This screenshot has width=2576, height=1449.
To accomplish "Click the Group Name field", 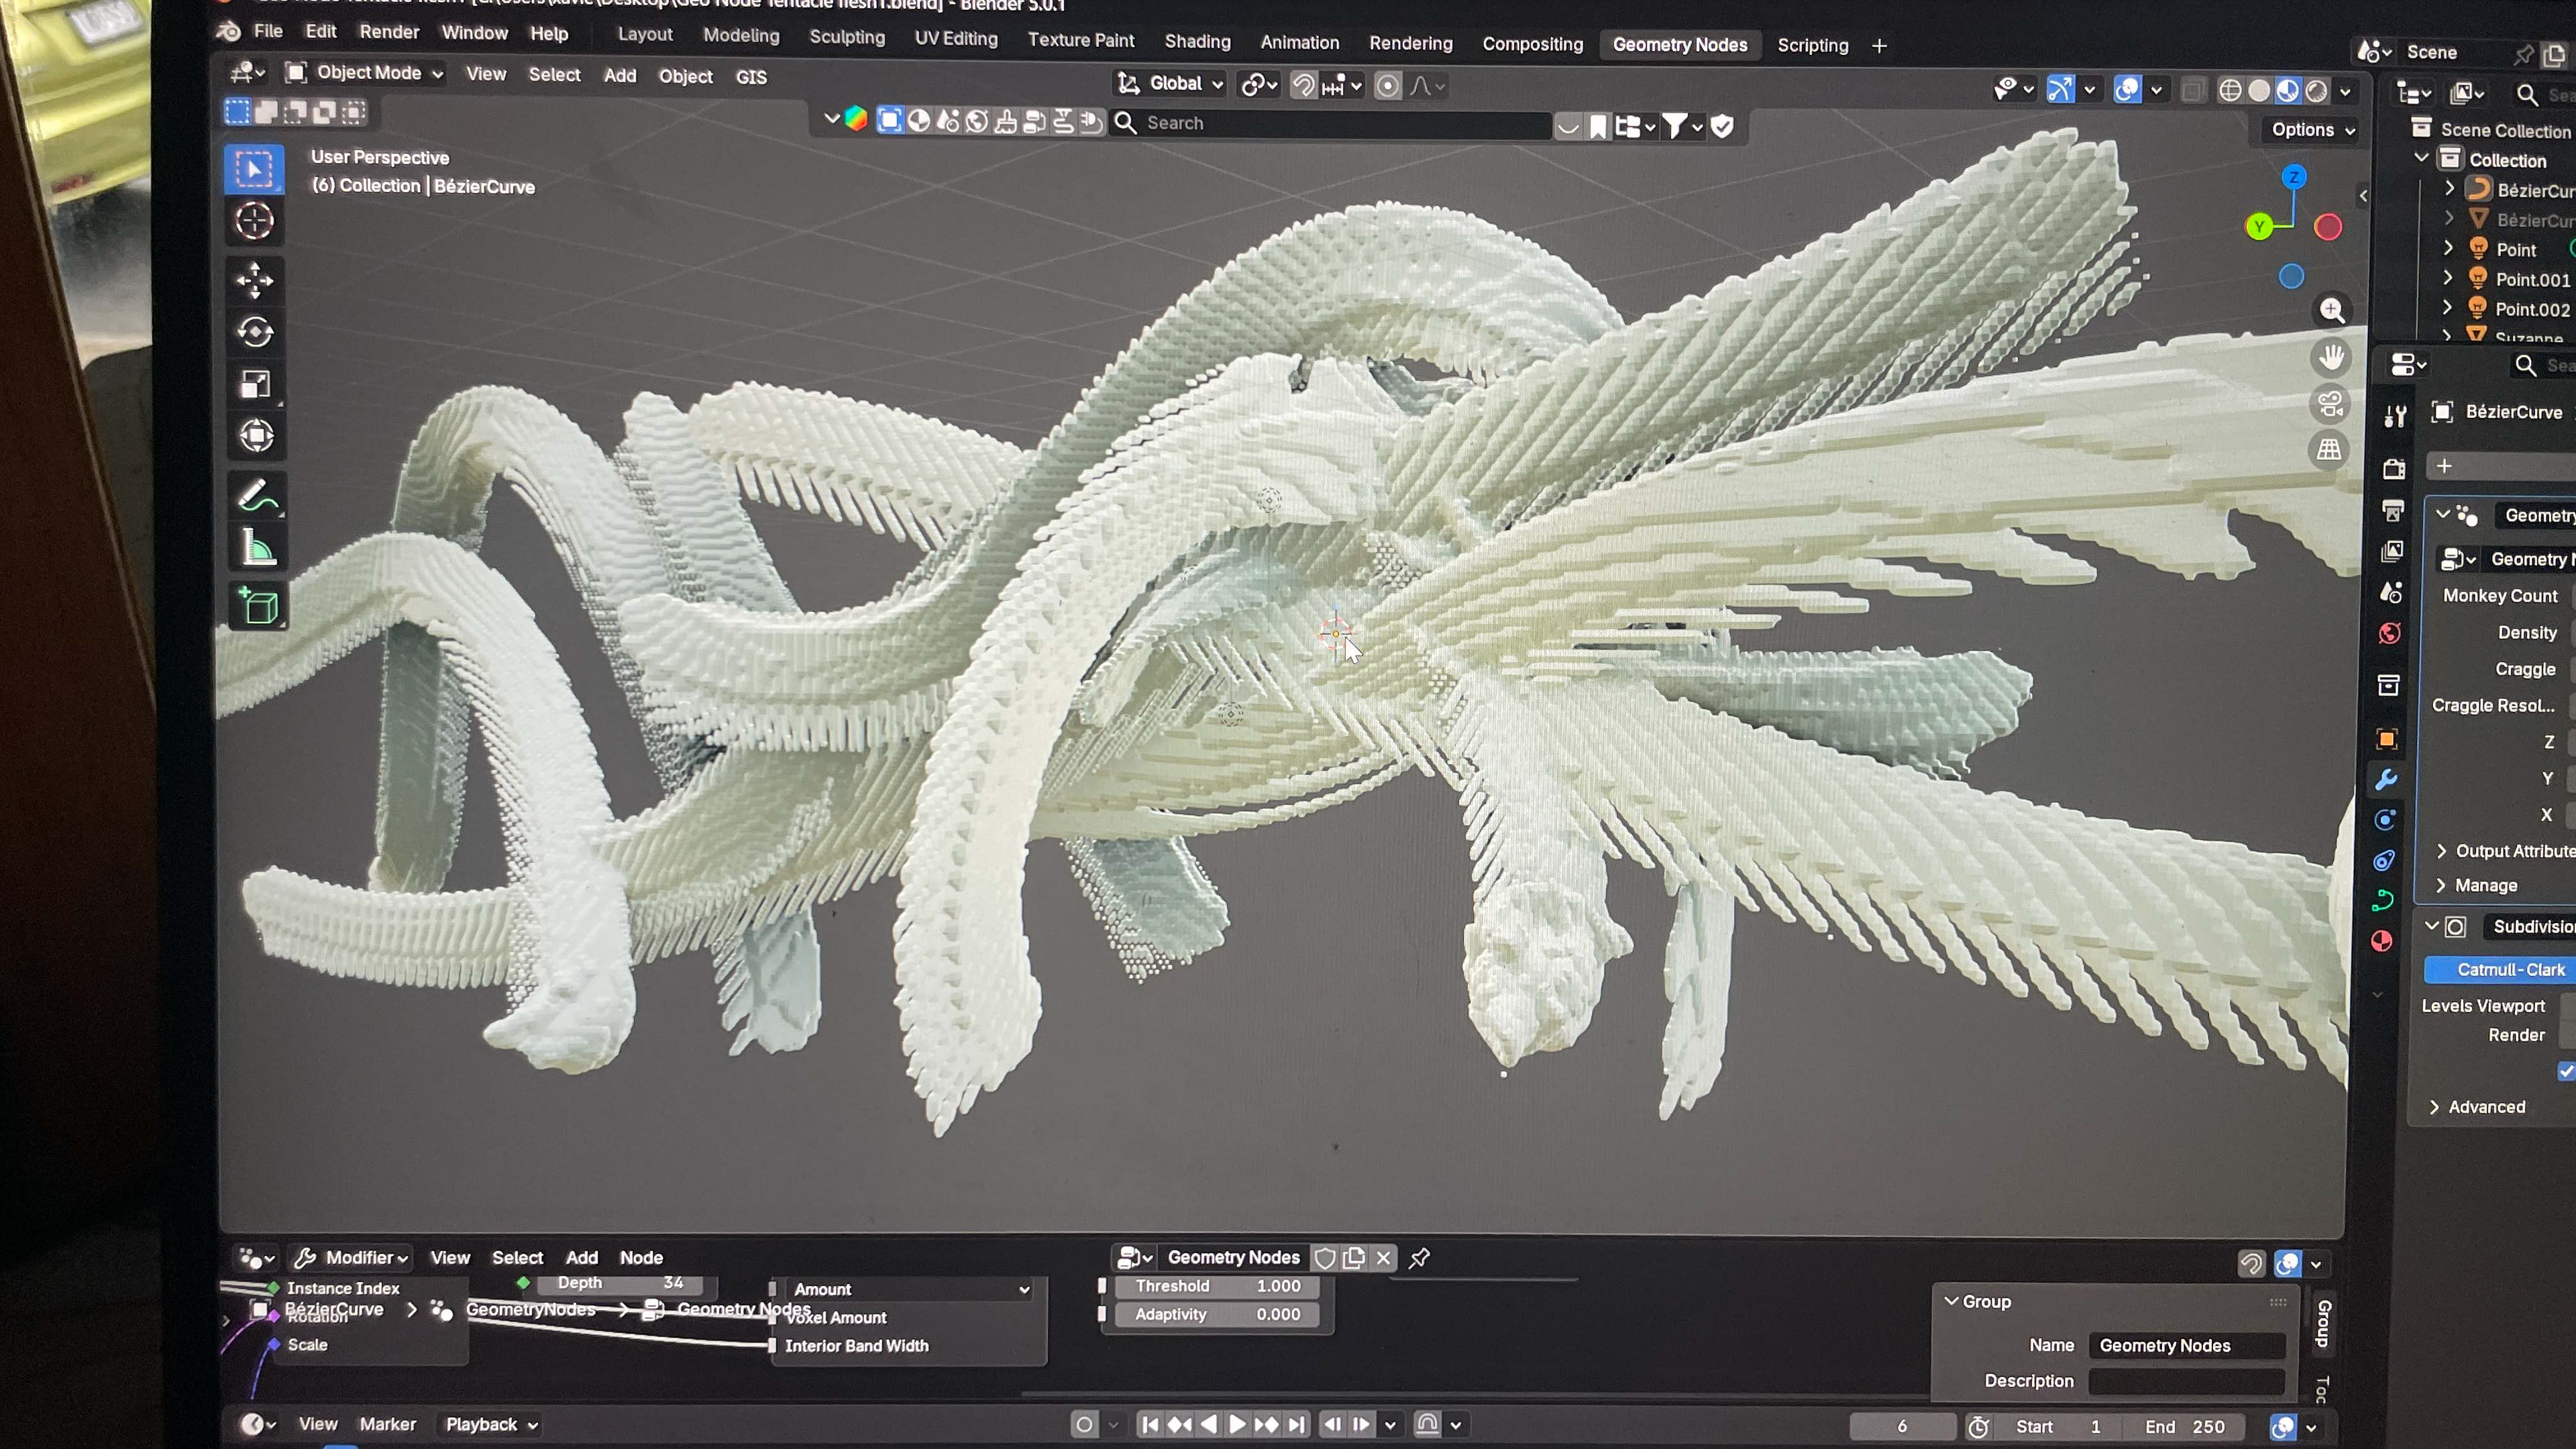I will [x=2187, y=1346].
